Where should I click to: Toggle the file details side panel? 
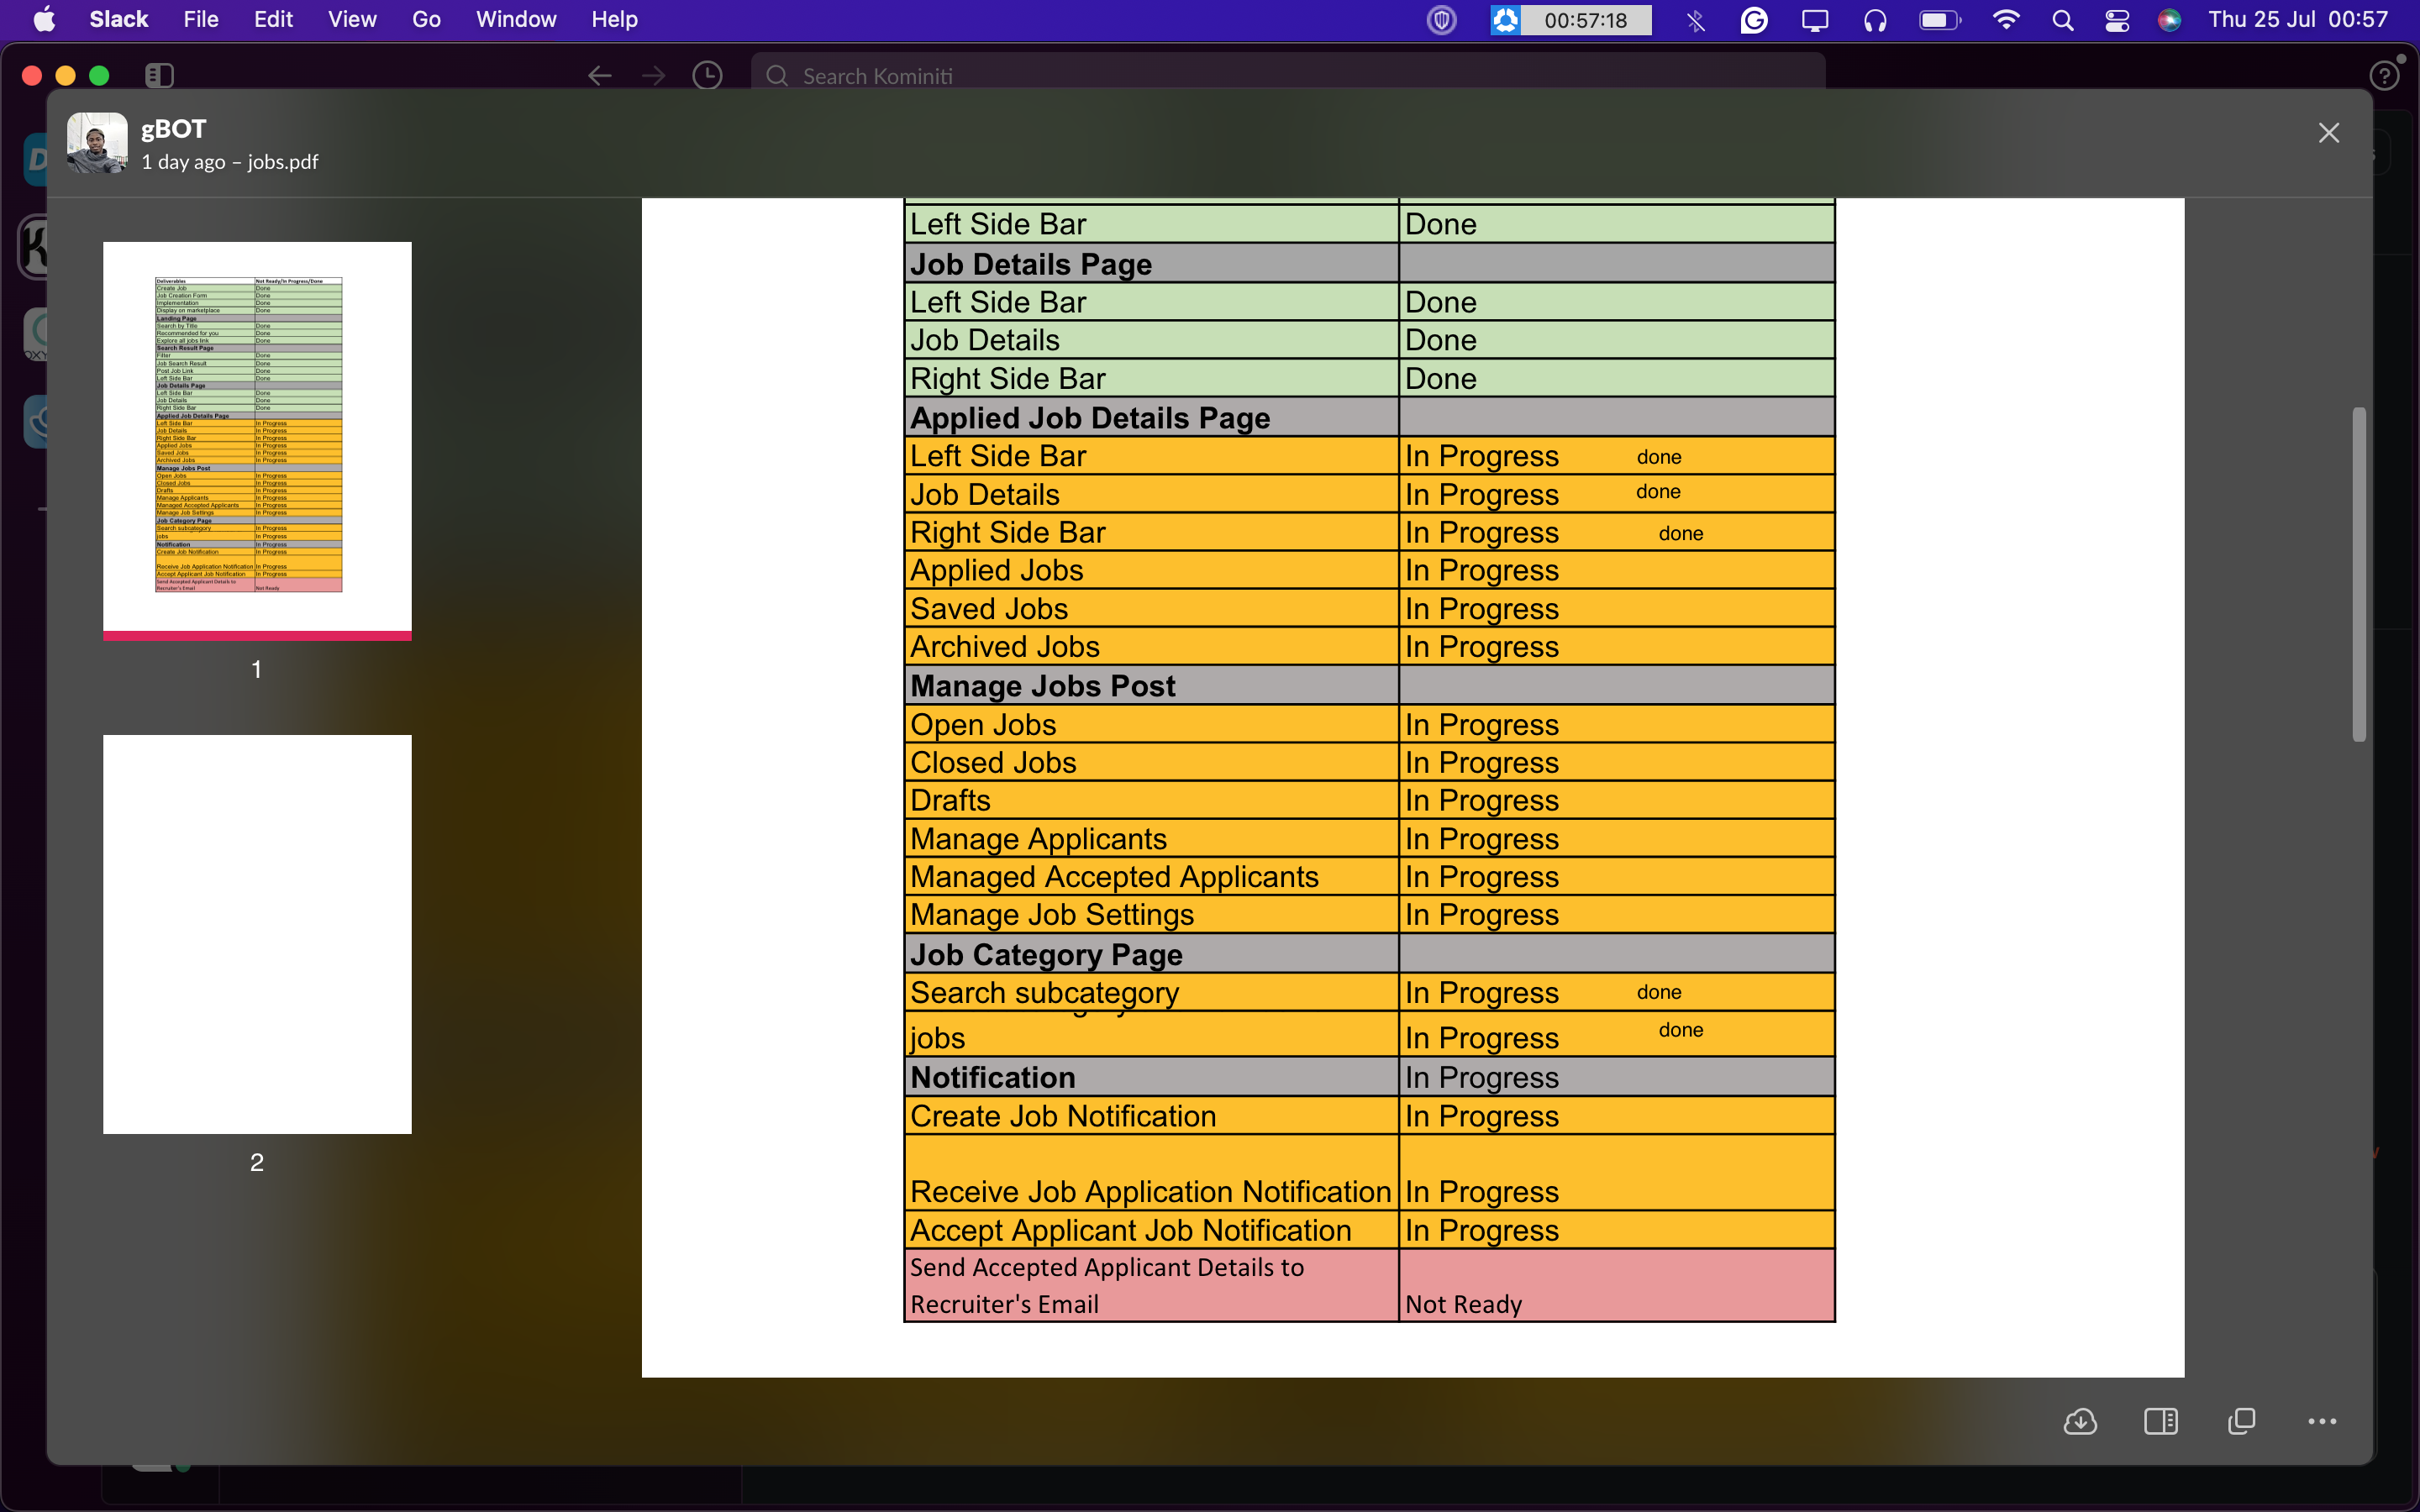click(2161, 1421)
